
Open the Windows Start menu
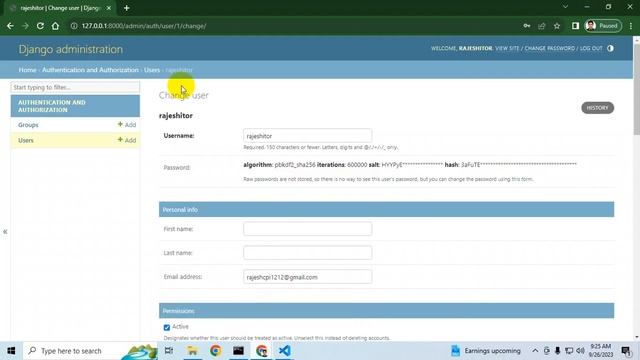tap(11, 351)
